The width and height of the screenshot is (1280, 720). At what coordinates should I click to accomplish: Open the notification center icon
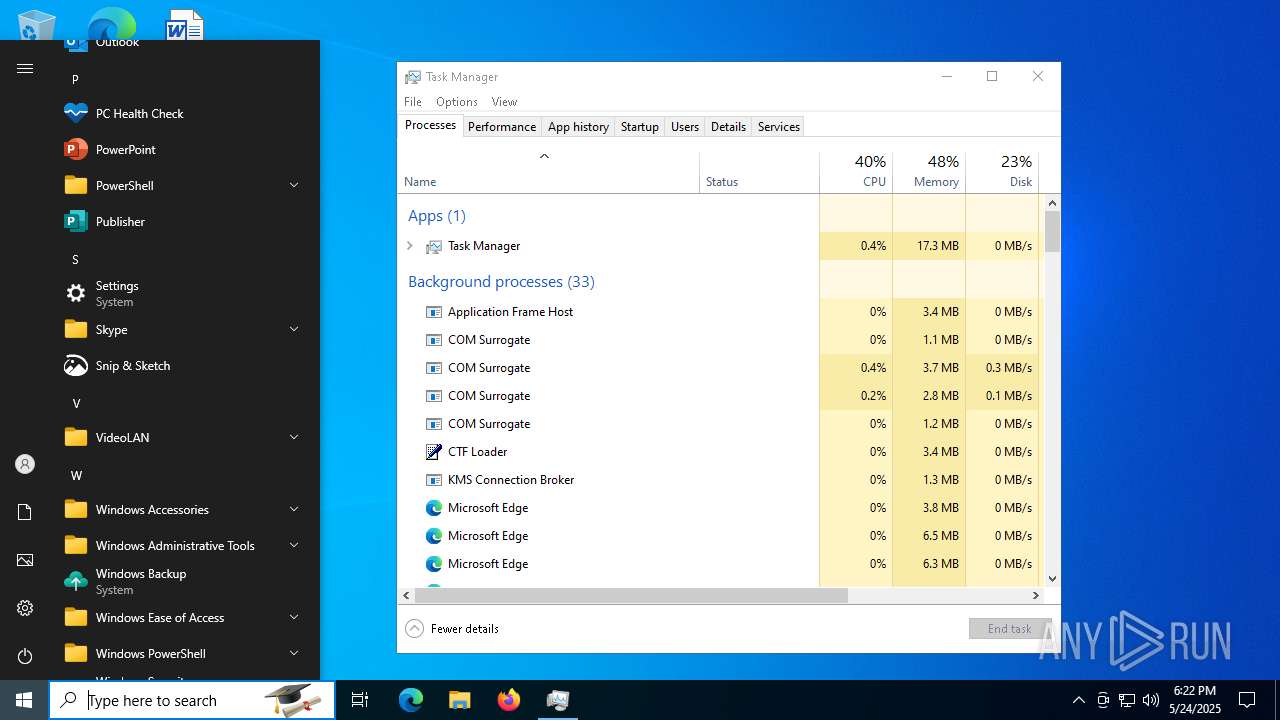coord(1247,700)
